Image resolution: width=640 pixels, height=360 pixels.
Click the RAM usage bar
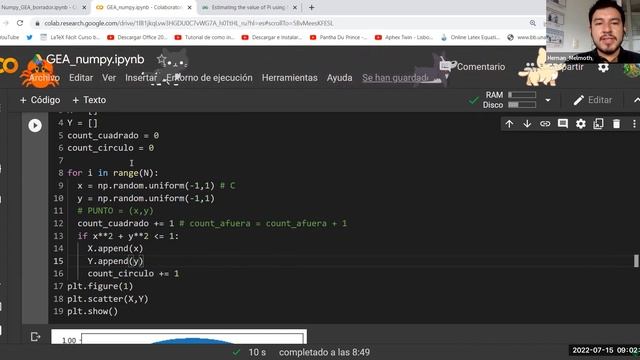pyautogui.click(x=522, y=95)
